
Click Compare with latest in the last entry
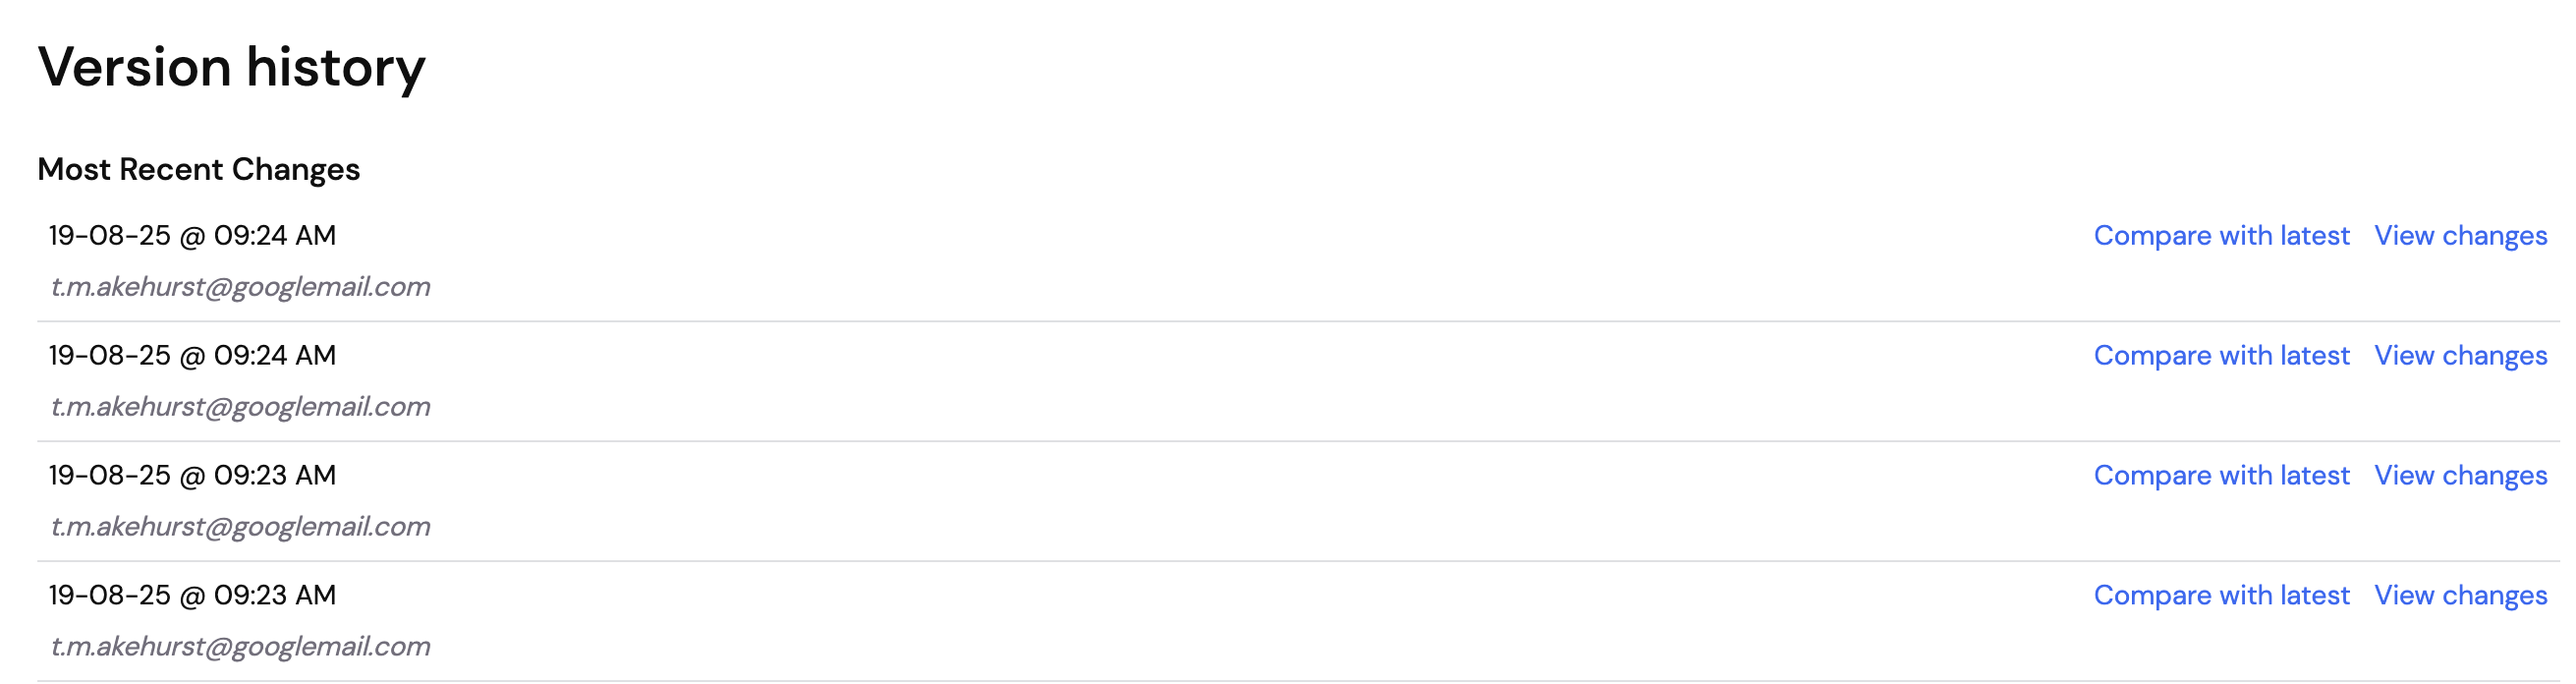[2221, 596]
